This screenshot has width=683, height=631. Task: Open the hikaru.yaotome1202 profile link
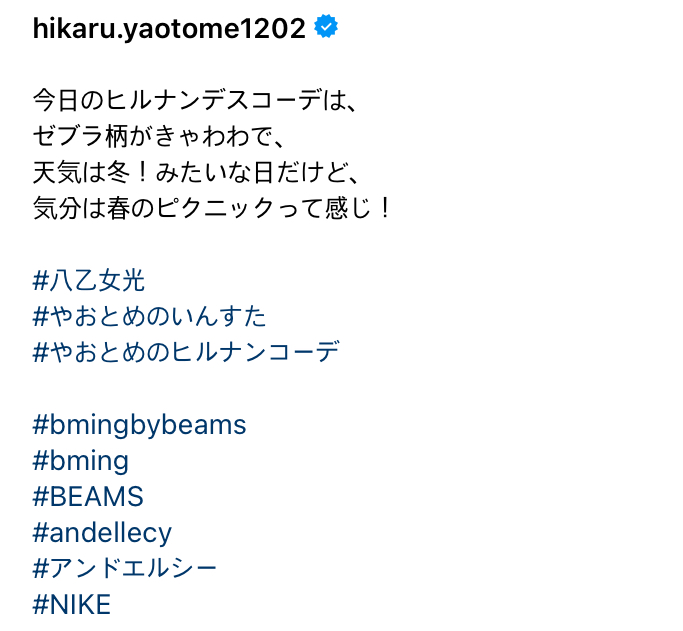click(169, 29)
